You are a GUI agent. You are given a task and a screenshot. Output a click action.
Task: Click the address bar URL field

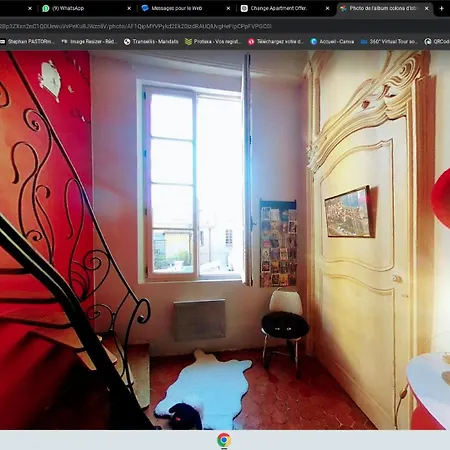[x=225, y=26]
